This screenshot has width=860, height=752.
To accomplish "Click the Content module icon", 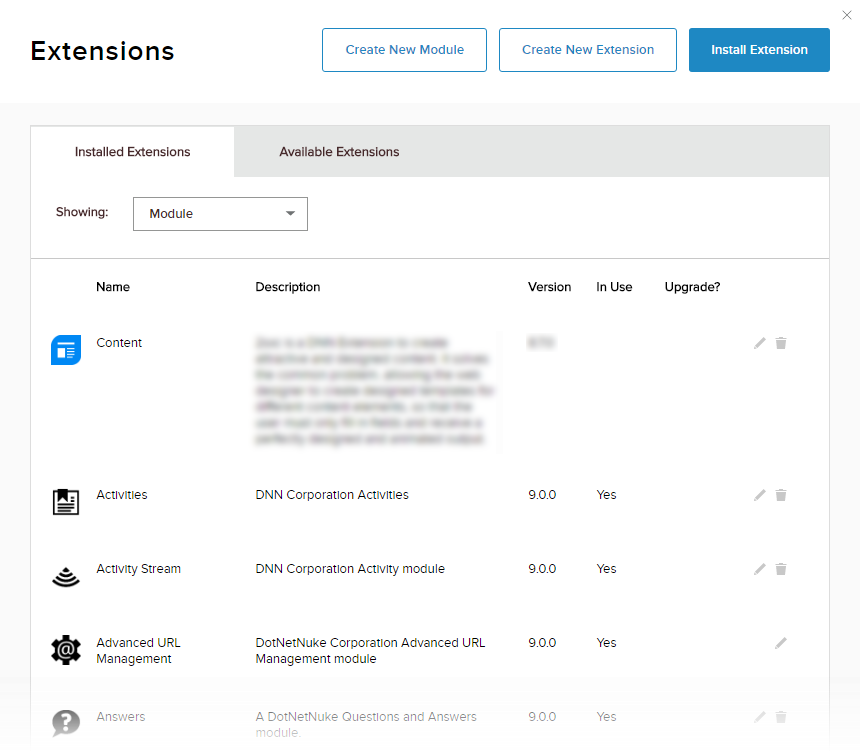I will 66,350.
